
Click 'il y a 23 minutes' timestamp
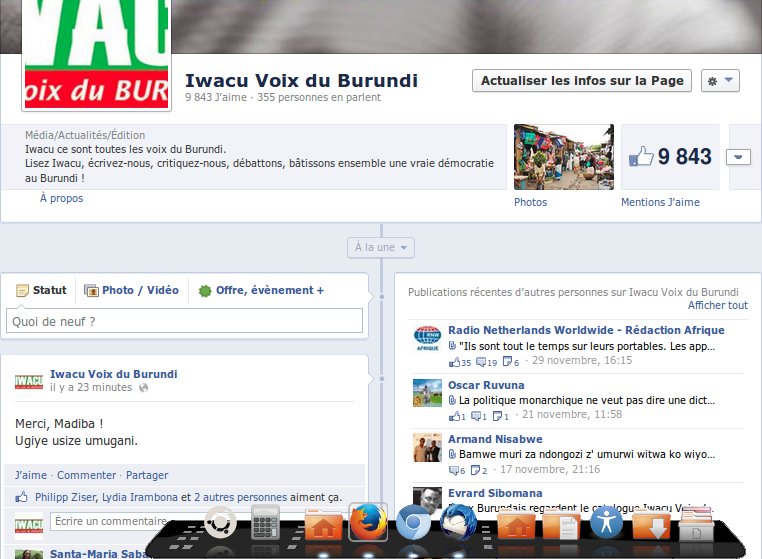91,387
